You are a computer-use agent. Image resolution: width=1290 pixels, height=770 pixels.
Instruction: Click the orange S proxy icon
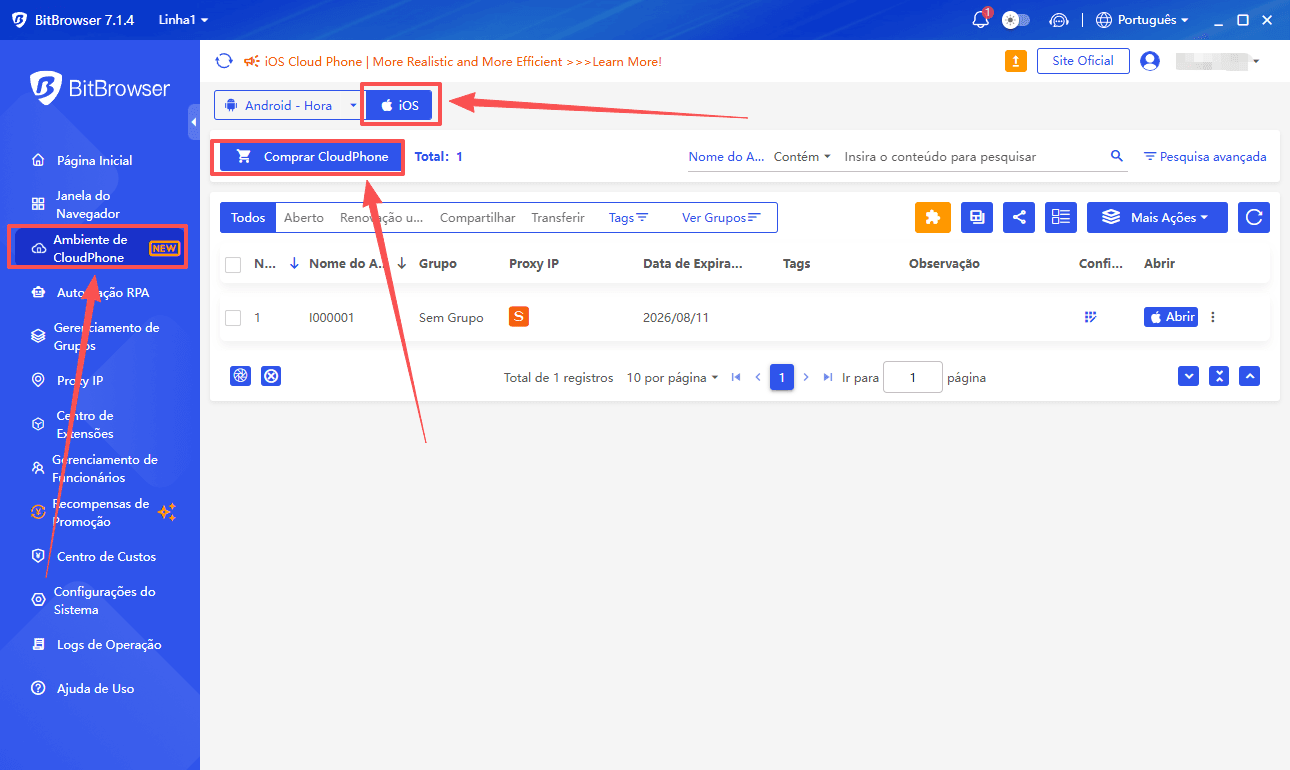pos(519,317)
